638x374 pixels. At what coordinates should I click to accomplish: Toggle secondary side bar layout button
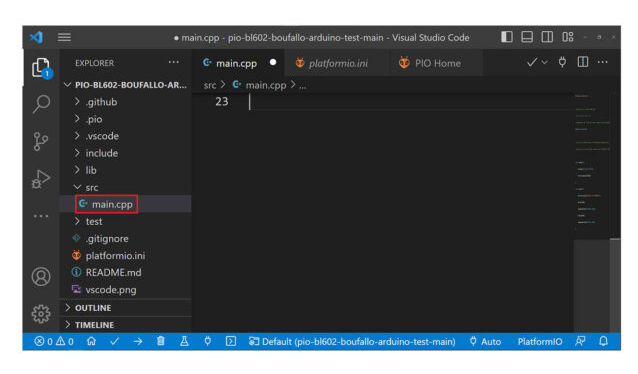point(547,37)
